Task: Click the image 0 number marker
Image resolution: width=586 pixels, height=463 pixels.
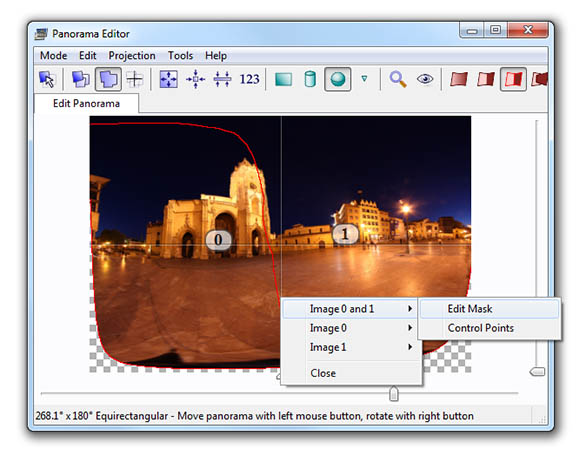Action: tap(218, 240)
